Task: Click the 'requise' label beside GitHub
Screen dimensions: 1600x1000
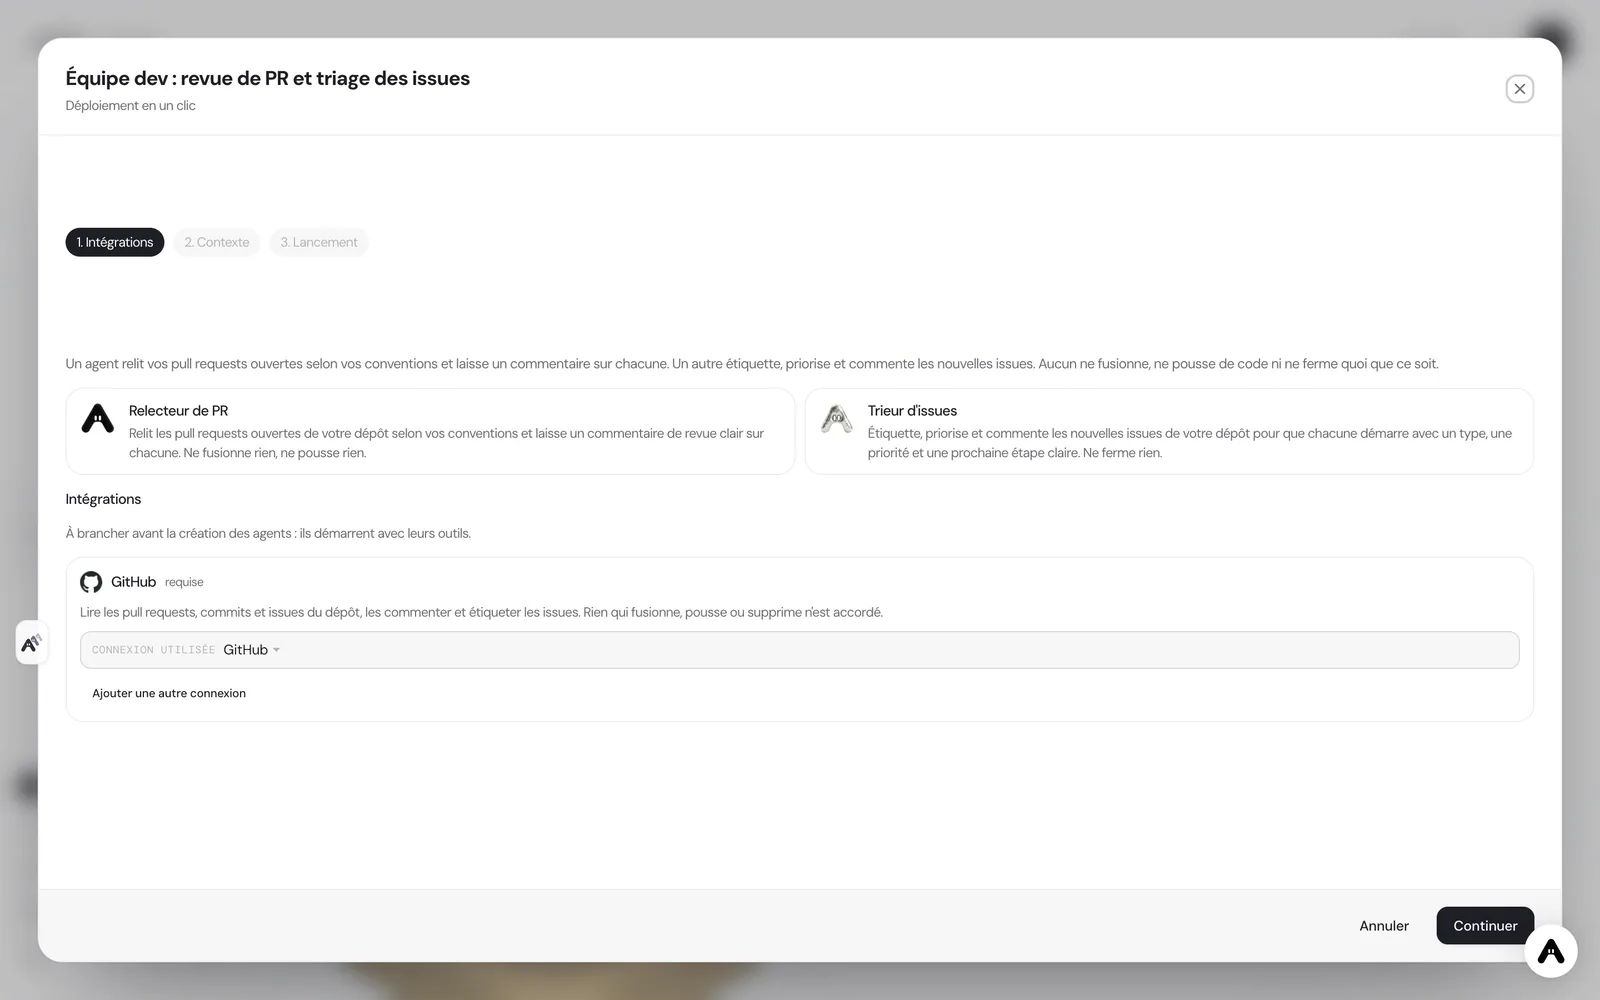Action: click(x=184, y=582)
